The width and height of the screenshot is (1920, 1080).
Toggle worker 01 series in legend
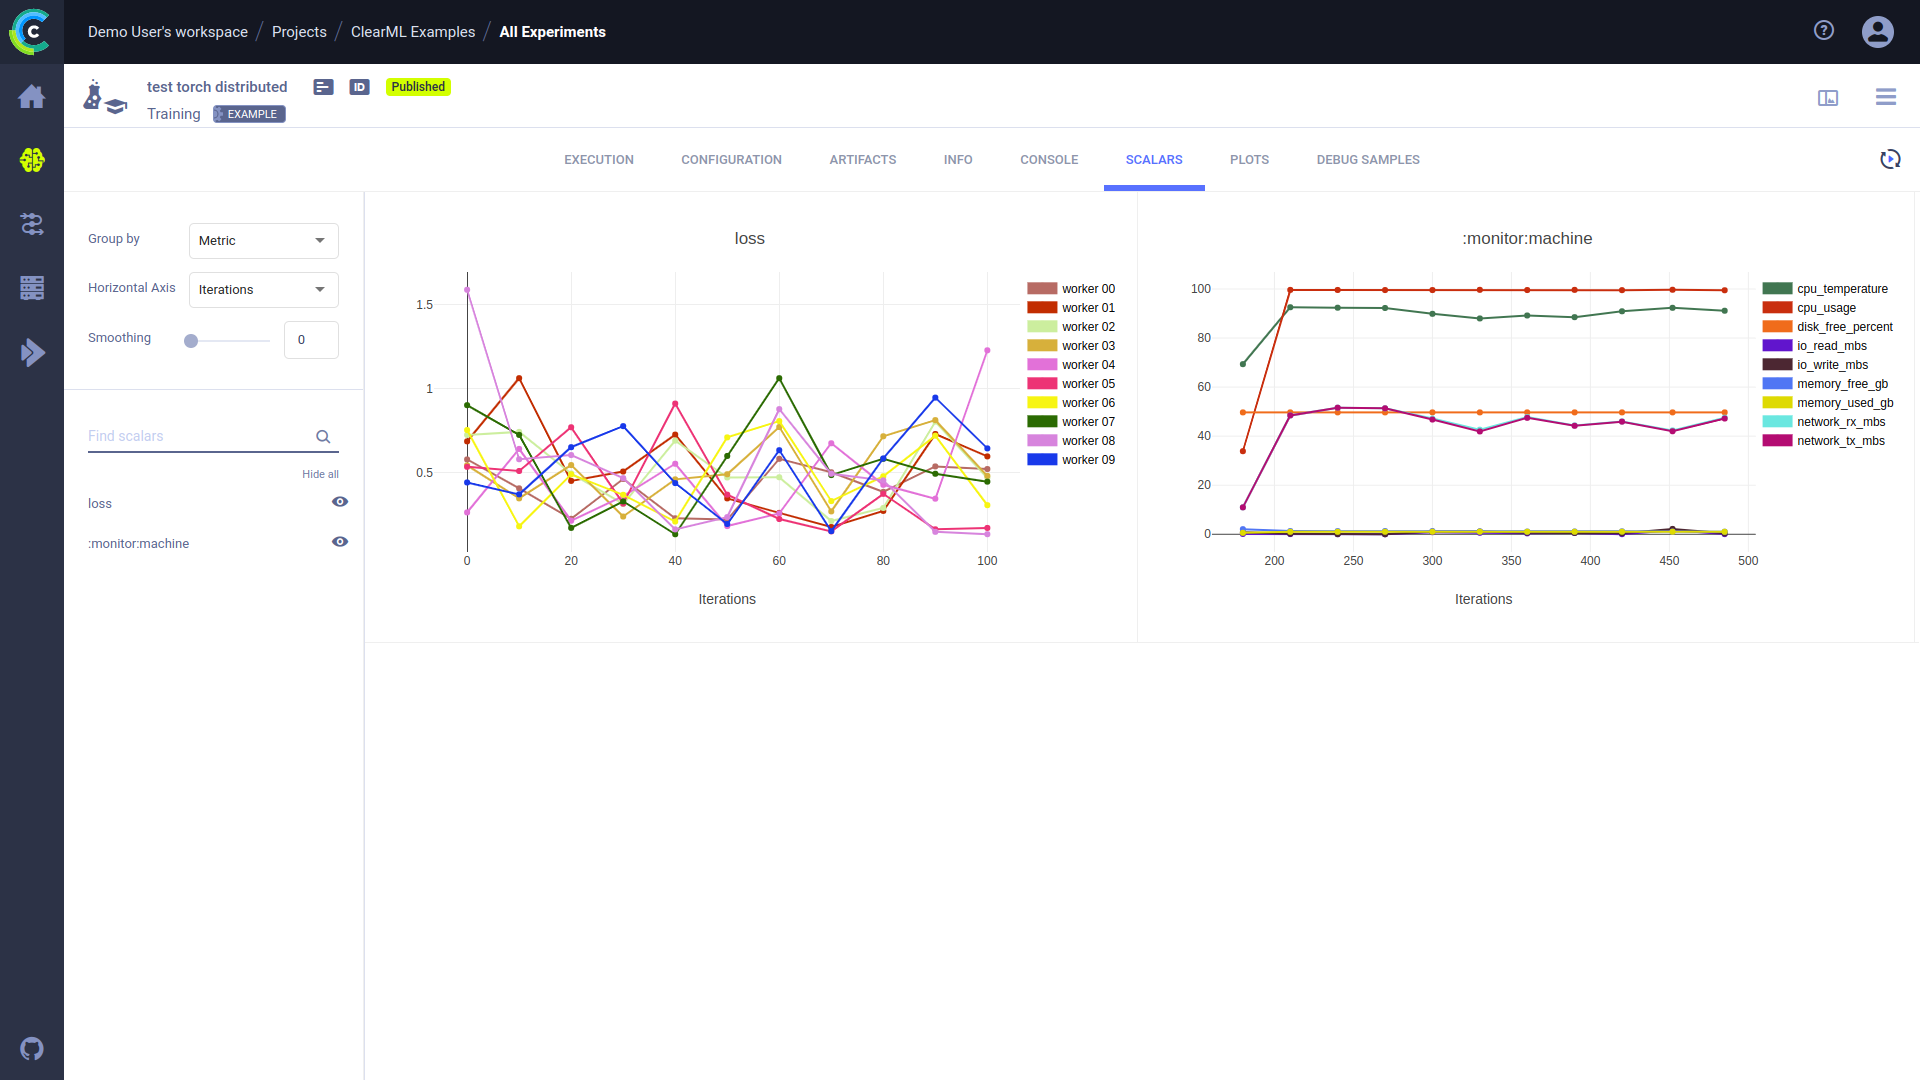click(x=1071, y=308)
